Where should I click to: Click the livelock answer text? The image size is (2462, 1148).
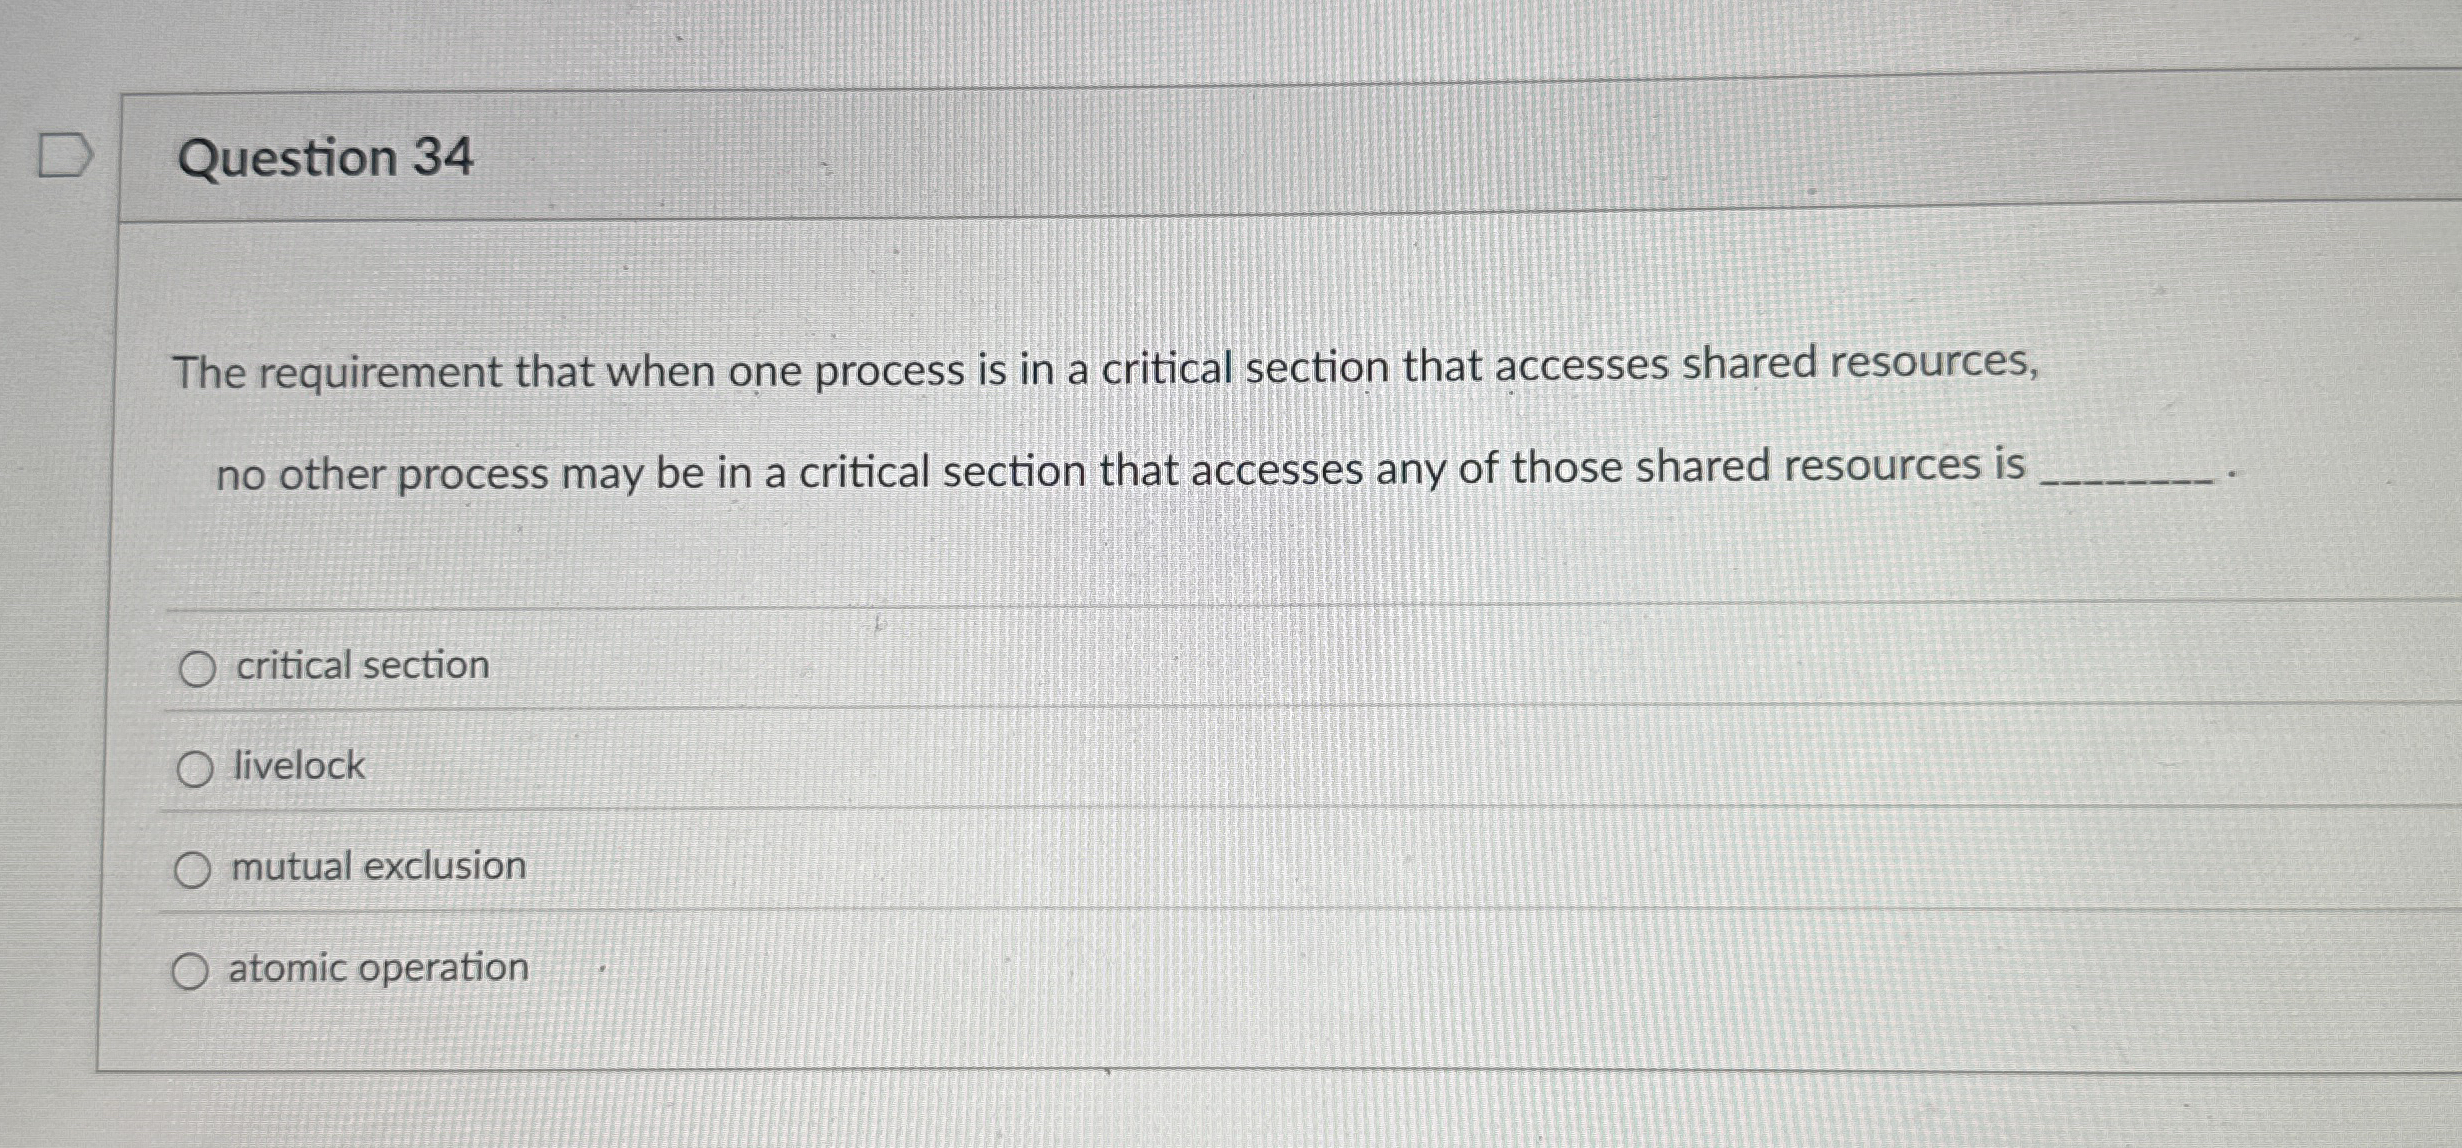point(297,767)
